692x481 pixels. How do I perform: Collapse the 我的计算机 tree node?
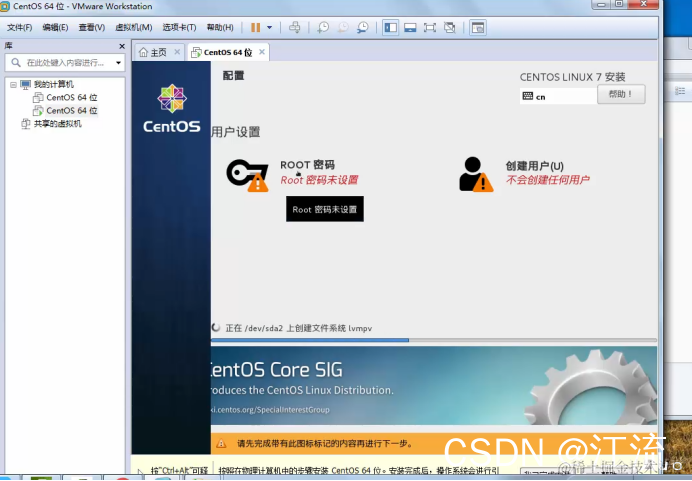(x=13, y=84)
